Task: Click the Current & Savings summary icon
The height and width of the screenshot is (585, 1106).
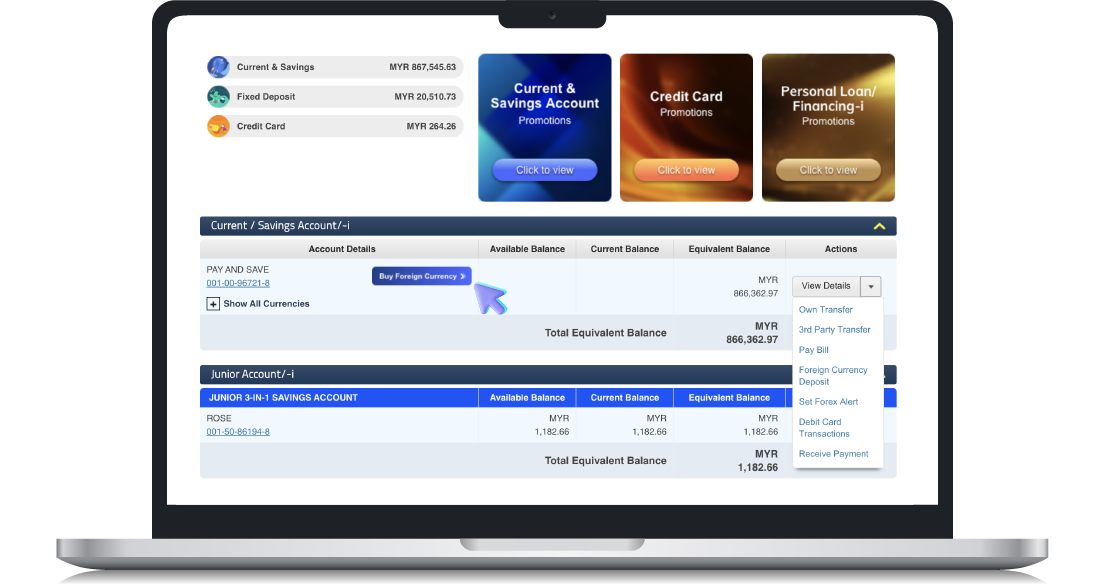Action: [218, 67]
